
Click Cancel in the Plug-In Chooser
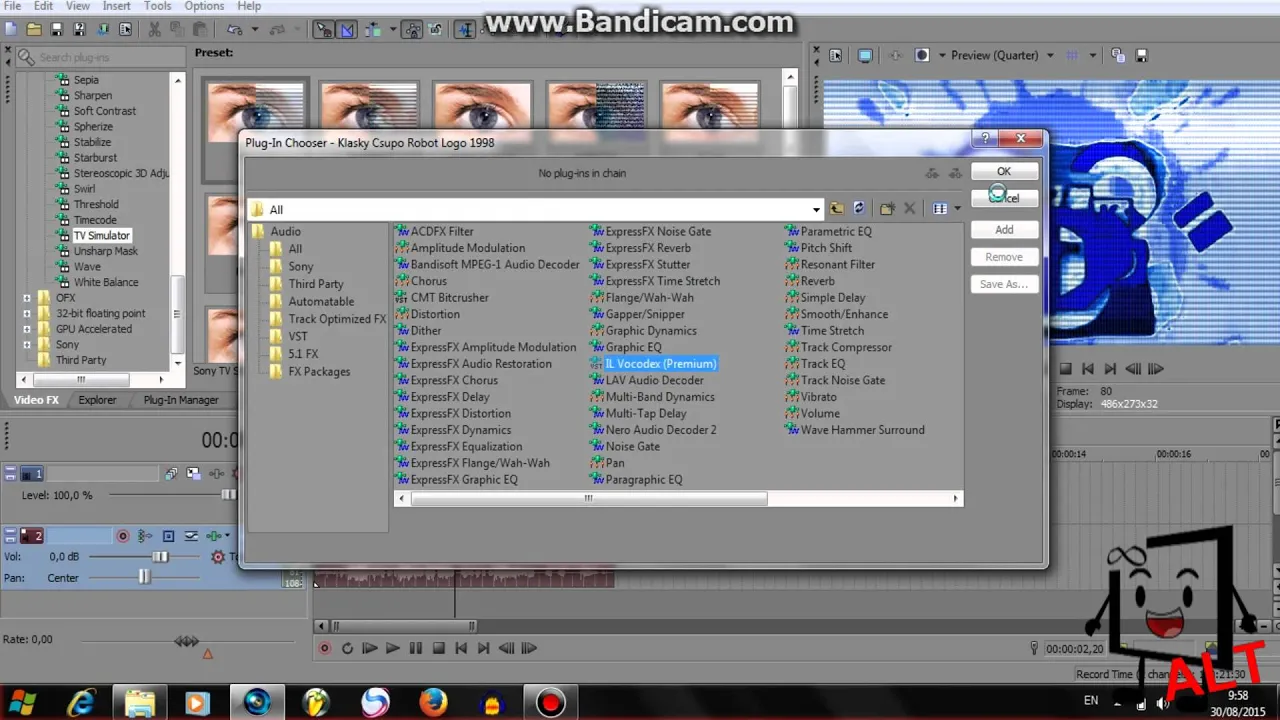point(1004,198)
